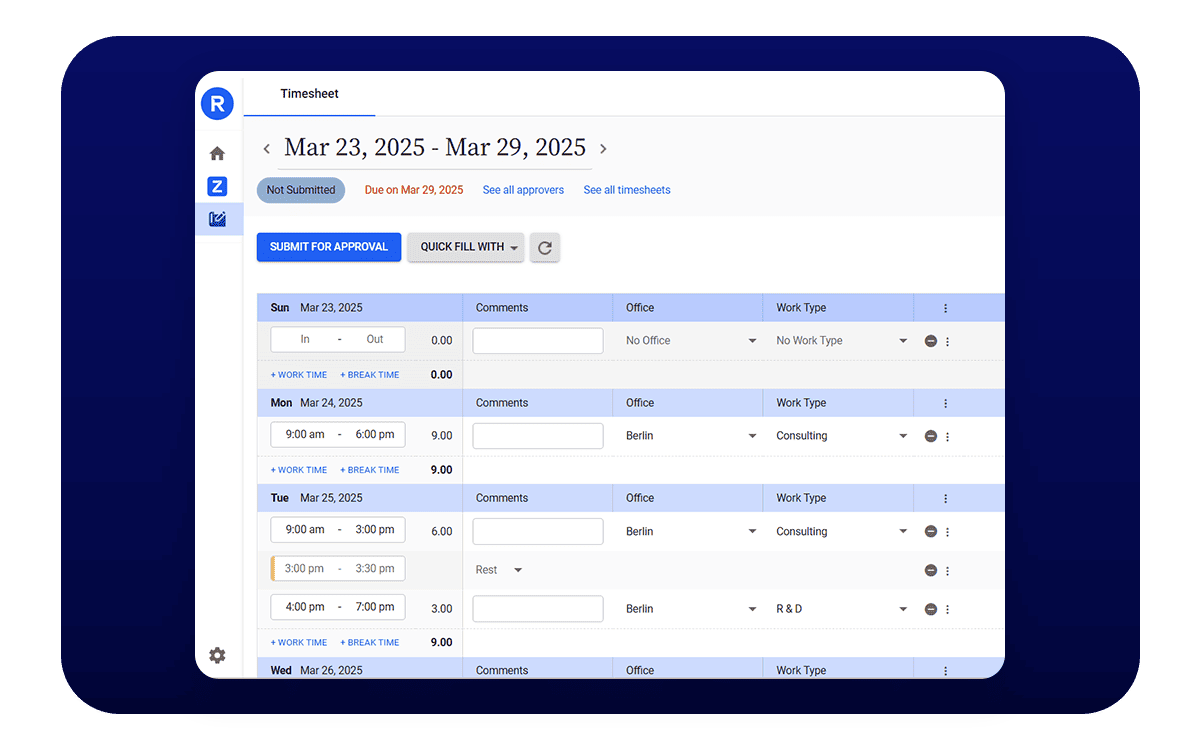The image size is (1200, 750).
Task: Click Sunday In - Out time field
Action: point(338,340)
